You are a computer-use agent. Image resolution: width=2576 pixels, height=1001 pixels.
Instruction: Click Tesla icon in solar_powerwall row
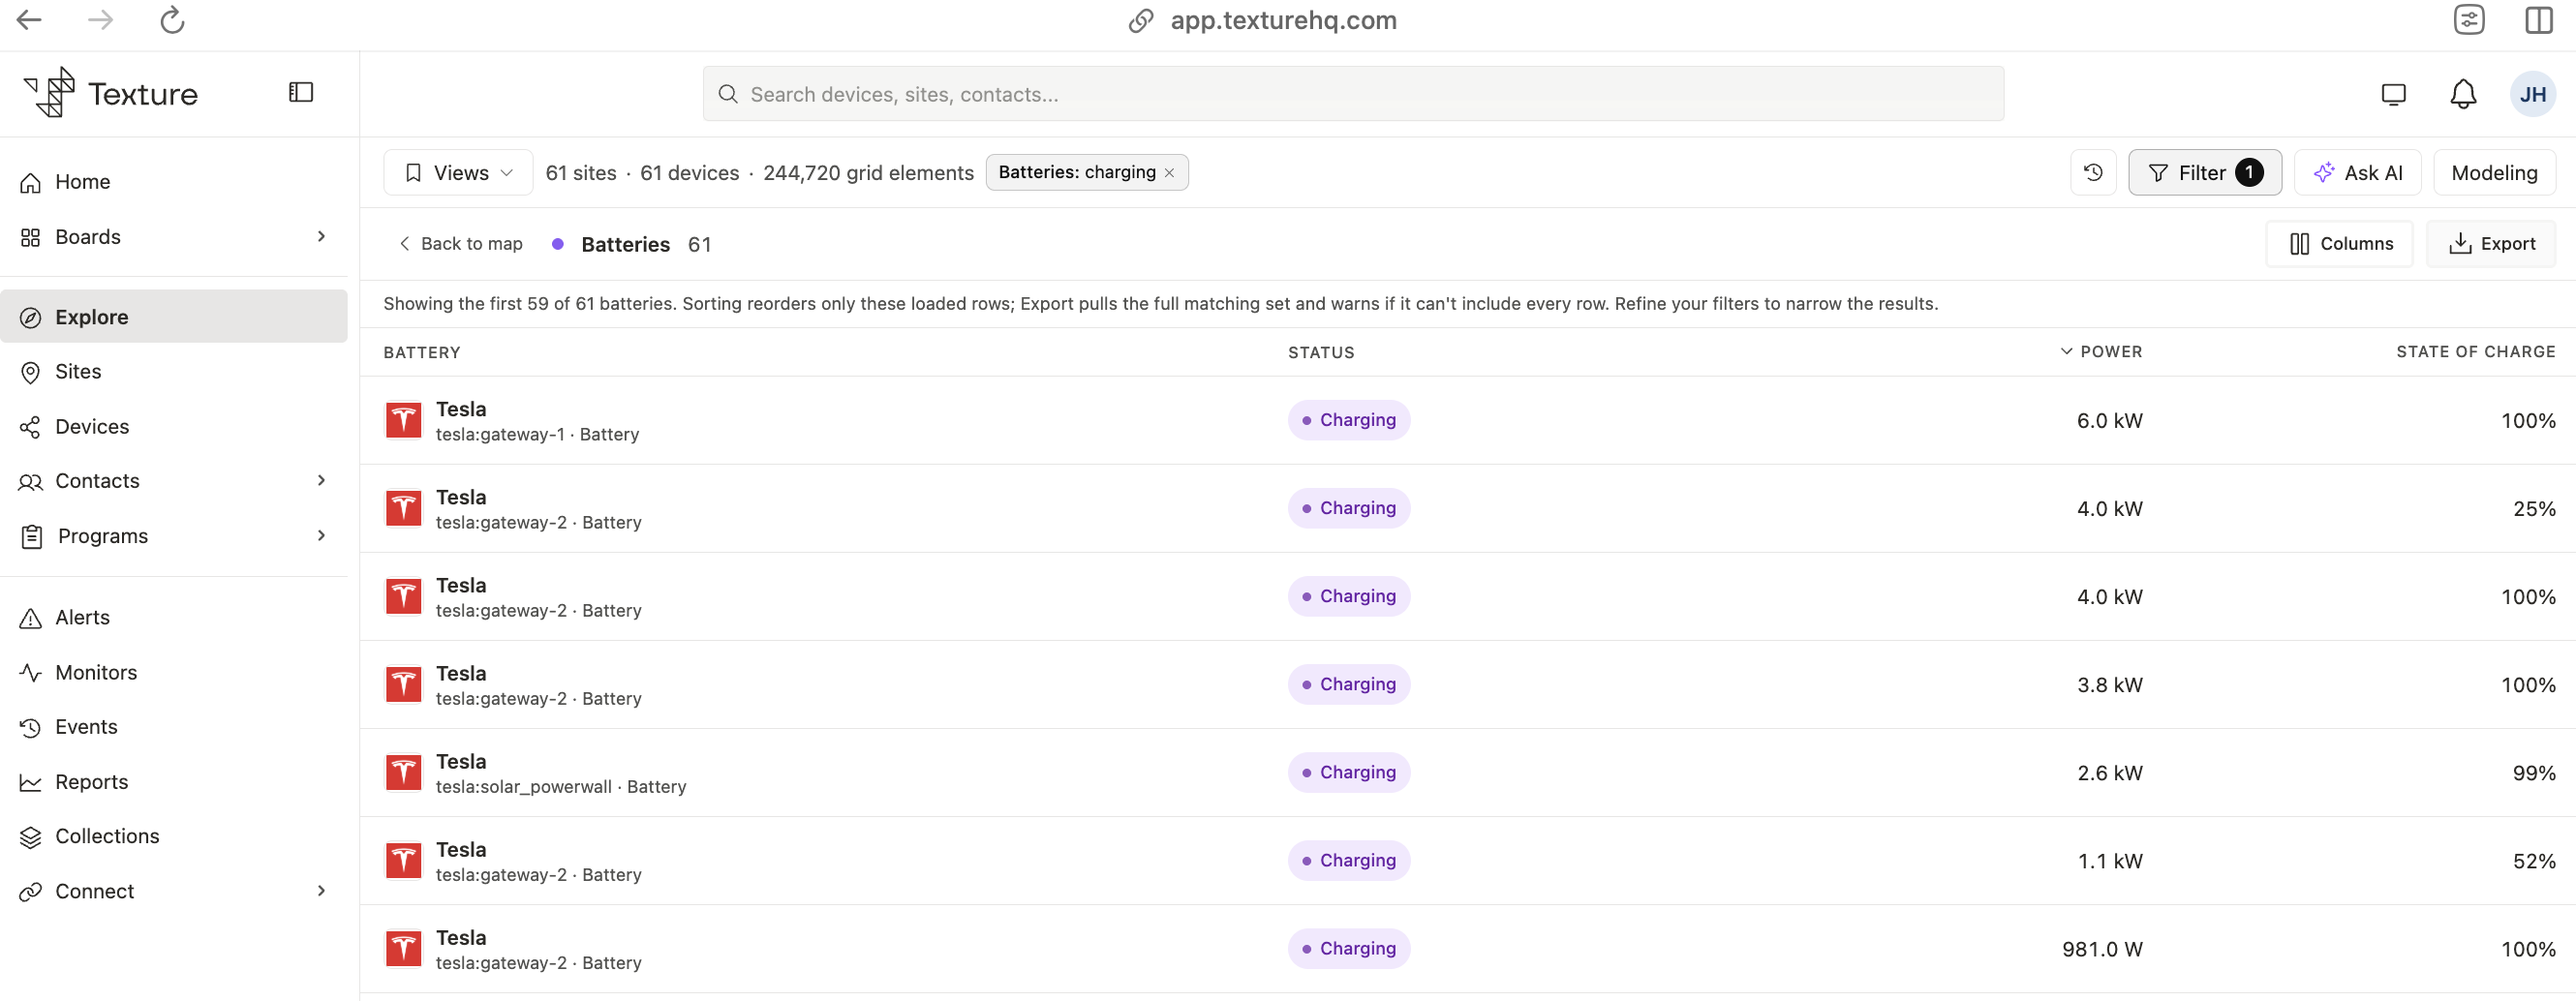click(404, 773)
